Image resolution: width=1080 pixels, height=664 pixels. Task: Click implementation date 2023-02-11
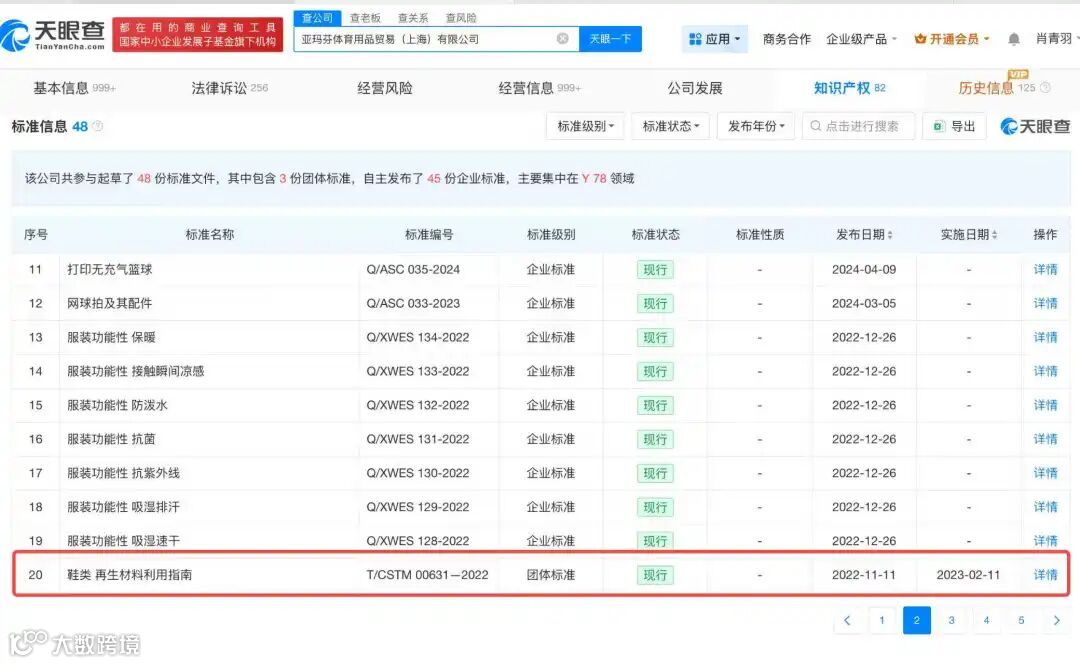pos(968,574)
